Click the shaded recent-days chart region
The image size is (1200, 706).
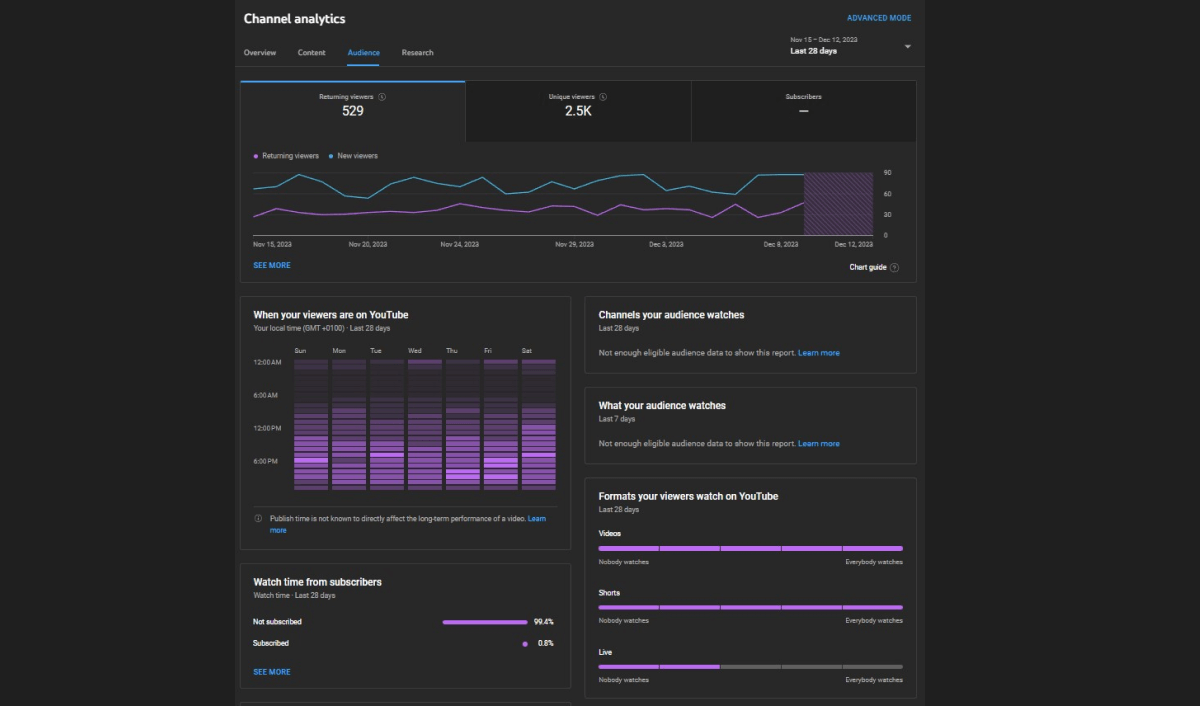[x=838, y=204]
